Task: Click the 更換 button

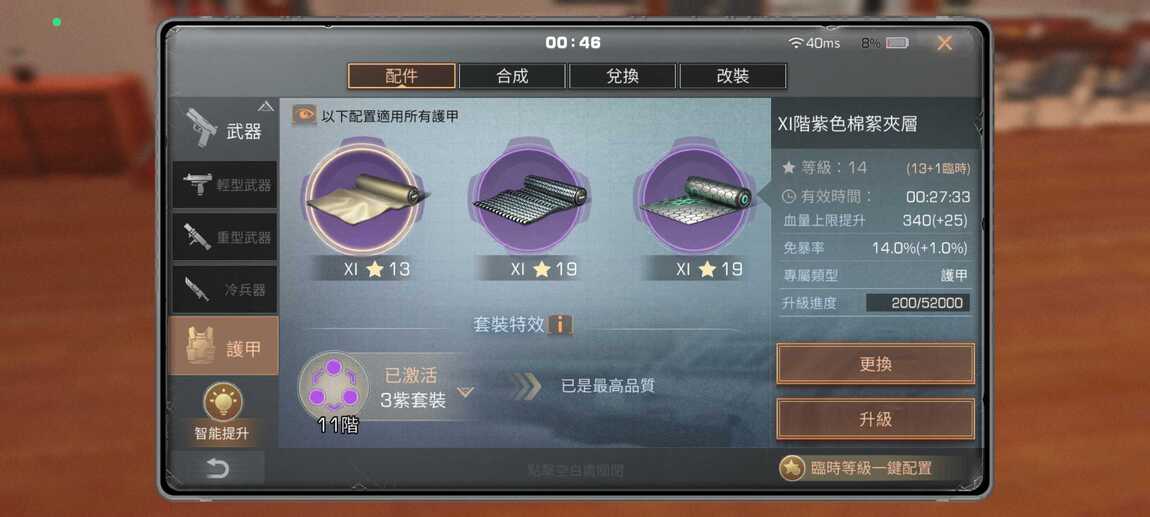Action: 875,364
